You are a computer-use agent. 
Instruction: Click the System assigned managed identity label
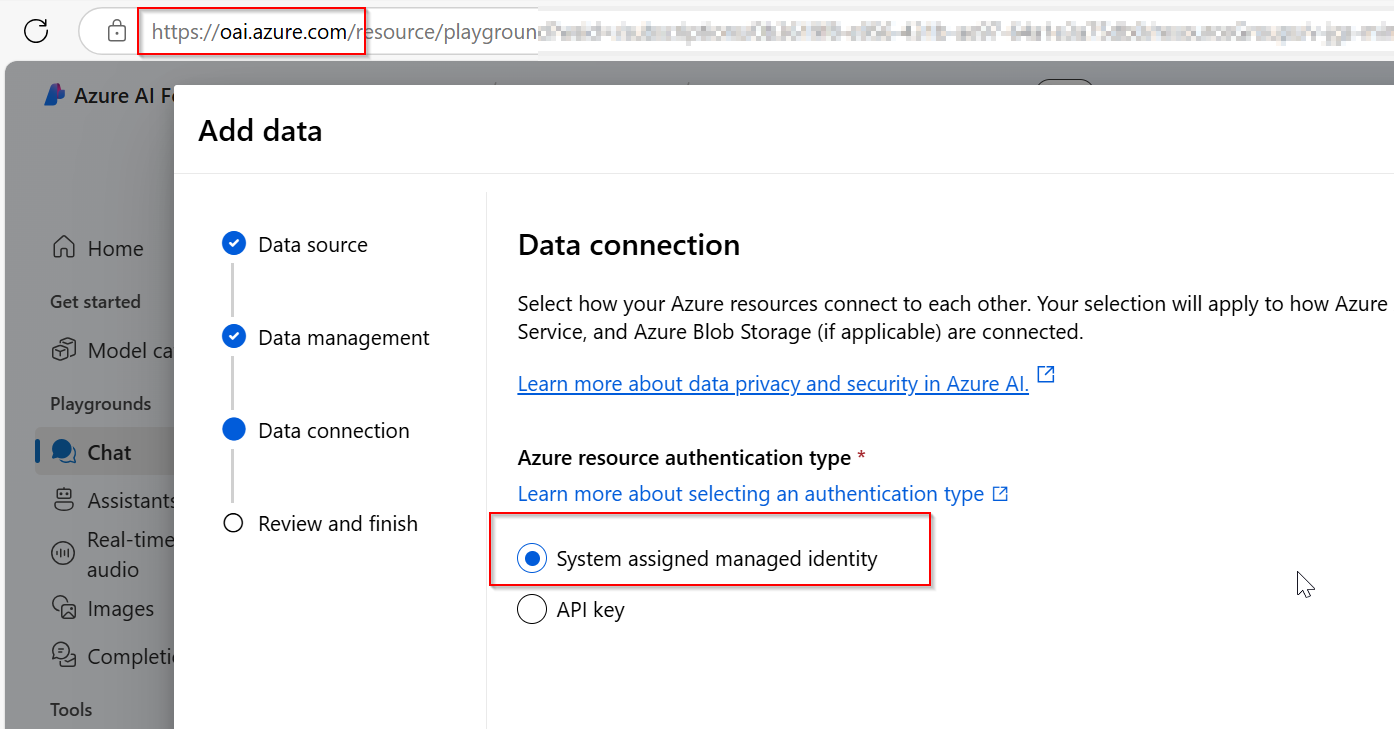point(716,558)
